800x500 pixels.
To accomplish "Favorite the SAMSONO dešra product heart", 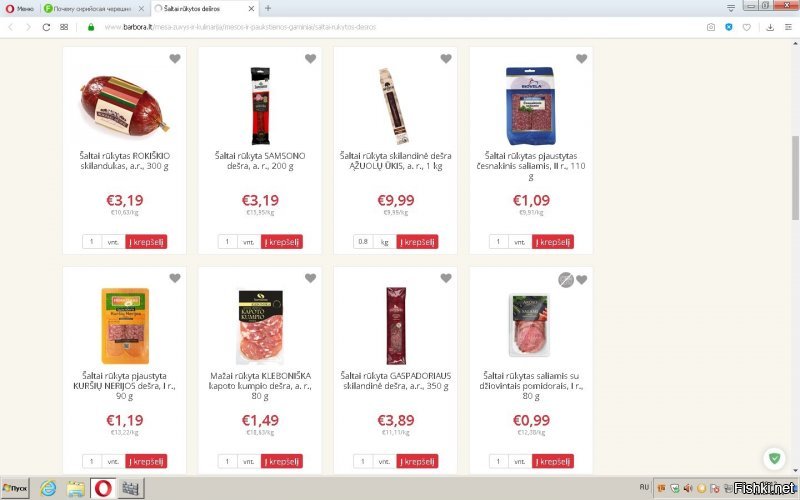I will point(310,59).
